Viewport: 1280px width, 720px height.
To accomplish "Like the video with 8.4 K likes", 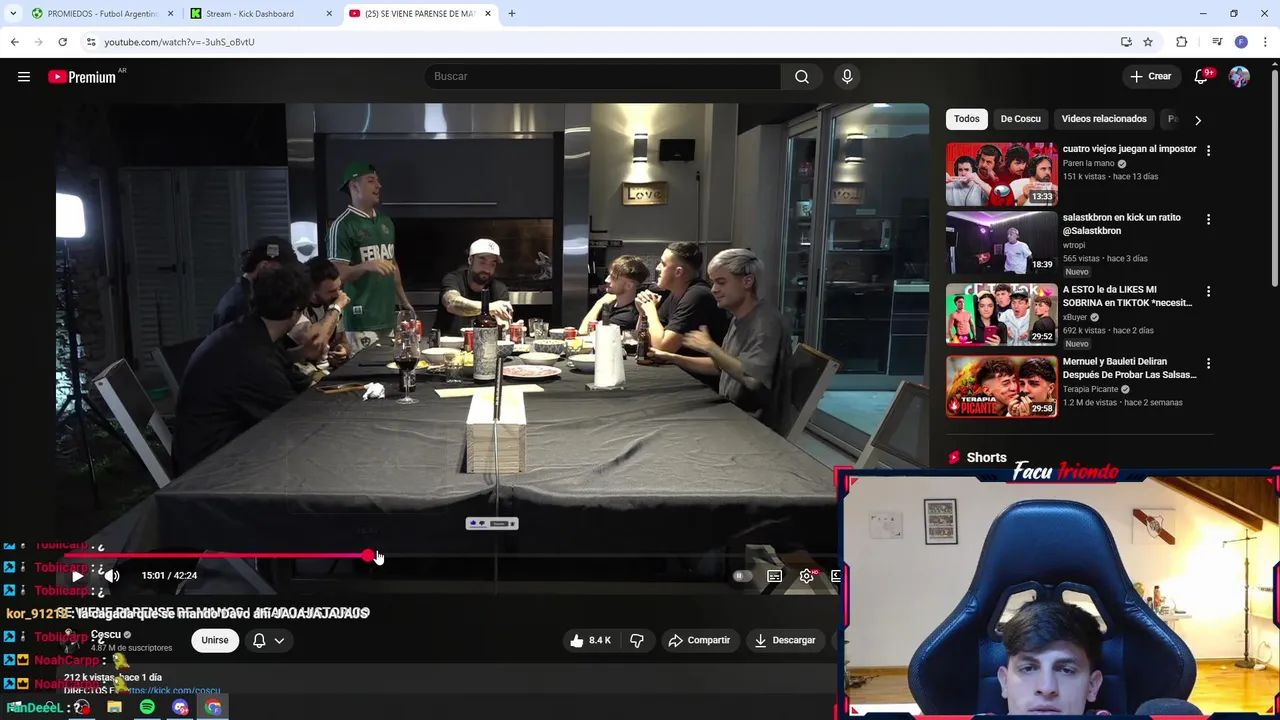I will [x=590, y=640].
